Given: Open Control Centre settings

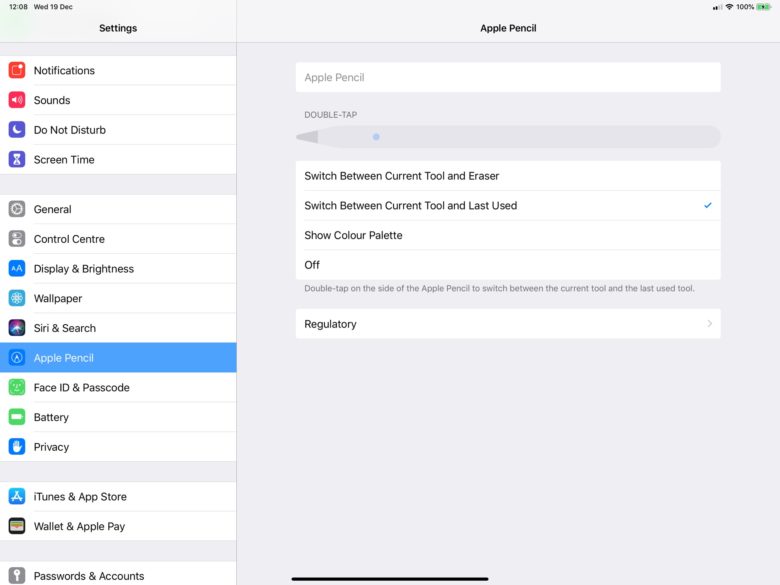Looking at the screenshot, I should [118, 239].
